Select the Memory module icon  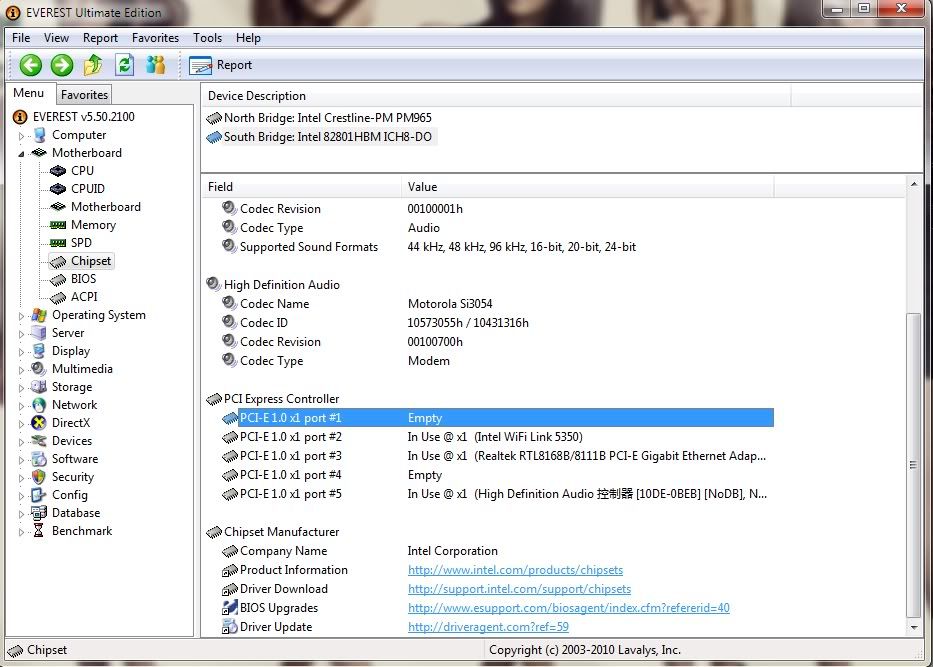tap(58, 225)
